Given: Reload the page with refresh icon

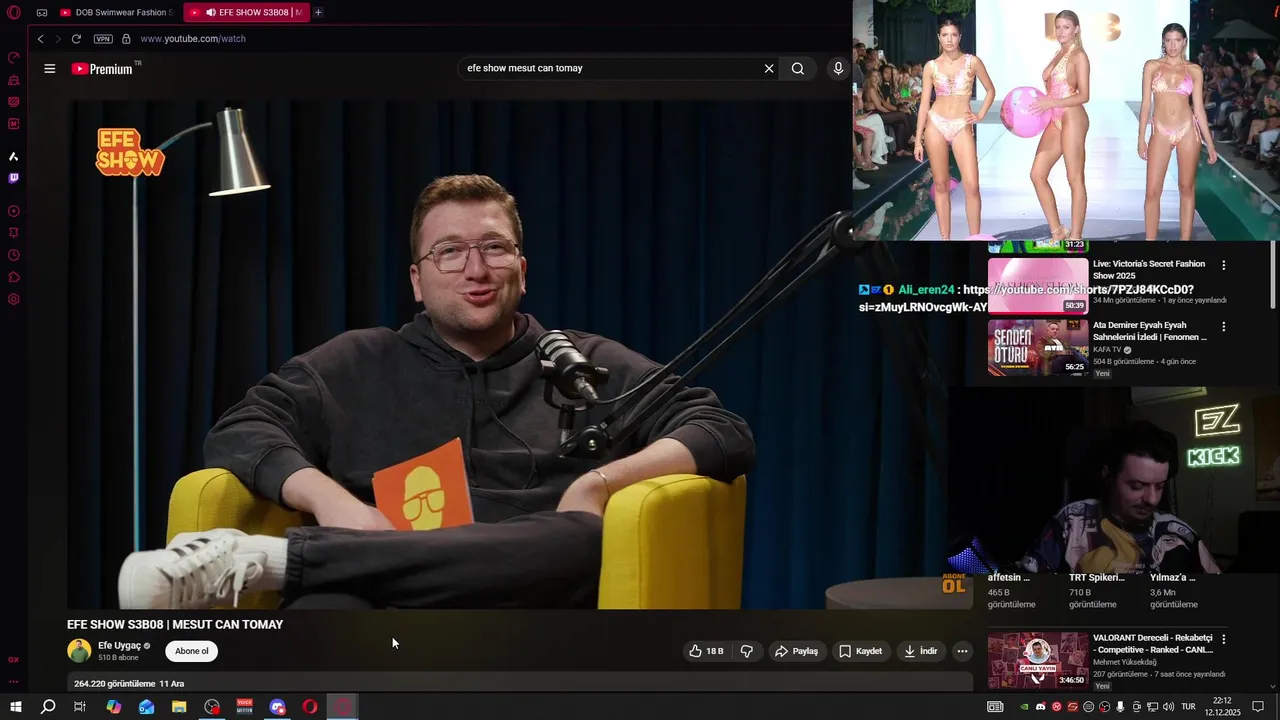Looking at the screenshot, I should click(x=76, y=39).
